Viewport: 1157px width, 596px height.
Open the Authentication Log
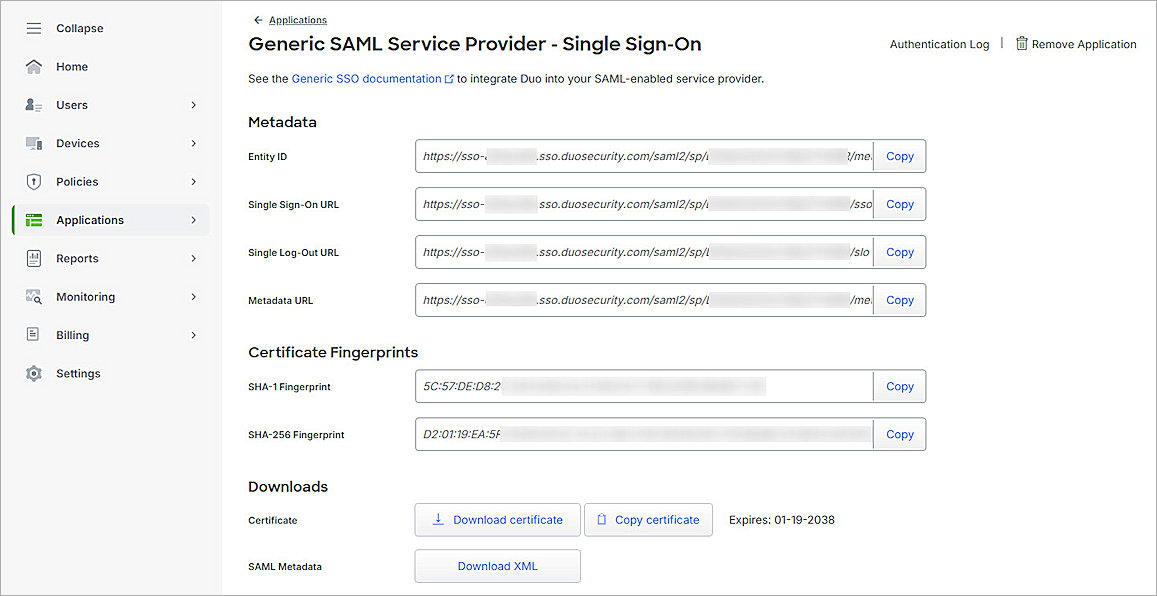click(x=939, y=44)
